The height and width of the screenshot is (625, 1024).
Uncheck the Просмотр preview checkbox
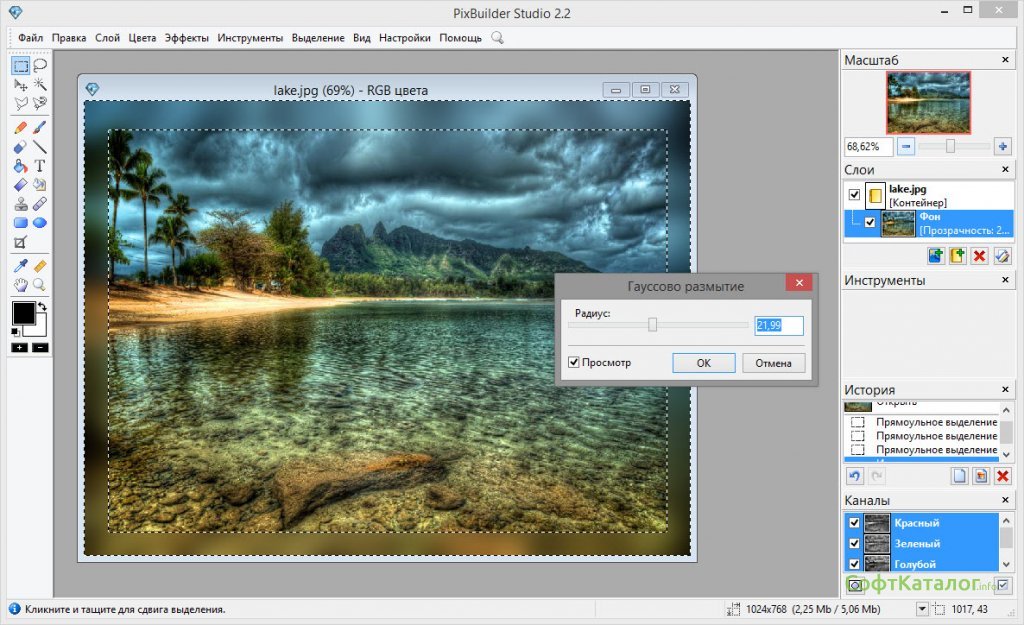point(573,362)
